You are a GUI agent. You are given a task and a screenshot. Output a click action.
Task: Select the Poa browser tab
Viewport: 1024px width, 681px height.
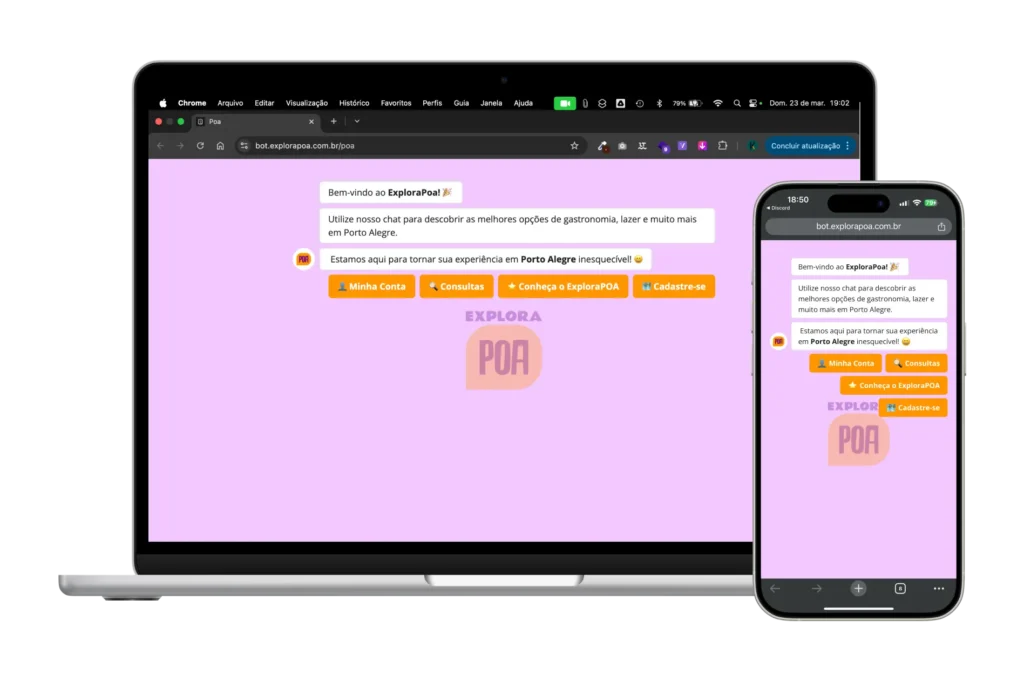pos(255,121)
